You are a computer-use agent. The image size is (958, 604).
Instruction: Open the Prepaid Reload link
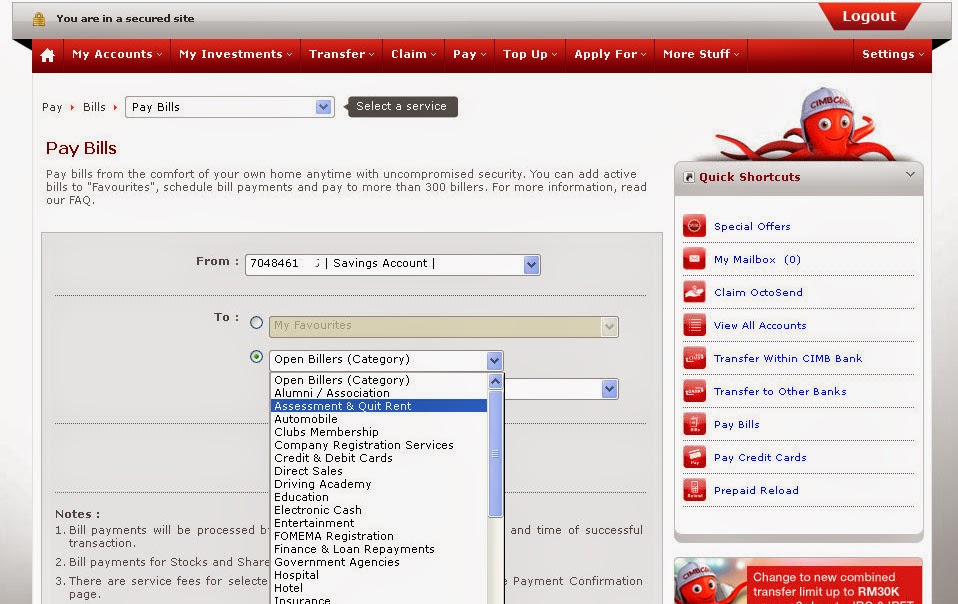[756, 490]
